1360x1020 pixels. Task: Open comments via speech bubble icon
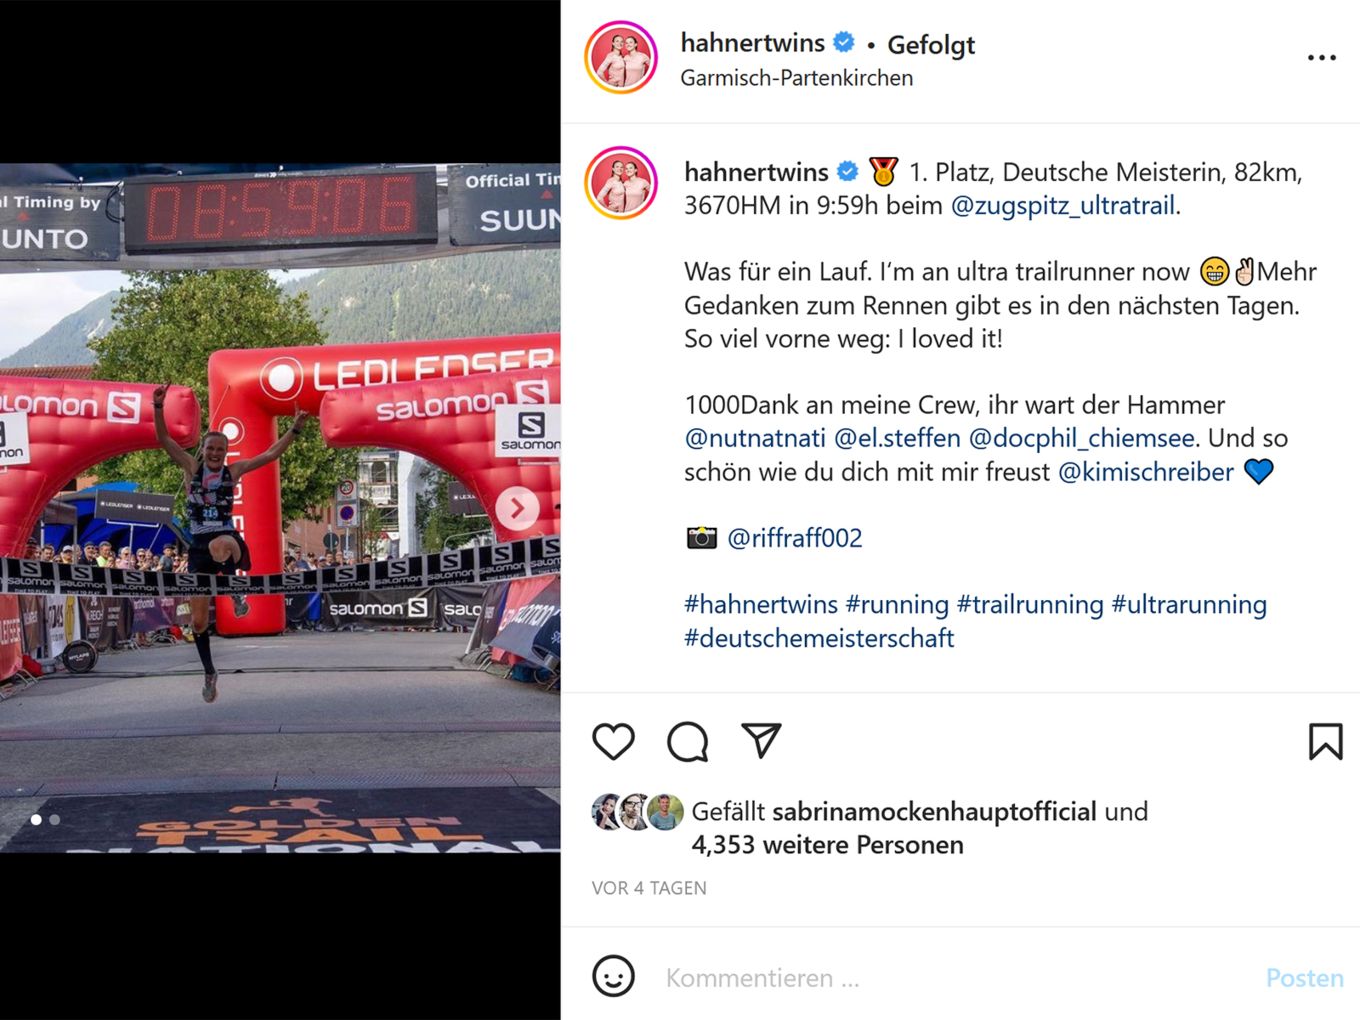click(x=688, y=742)
